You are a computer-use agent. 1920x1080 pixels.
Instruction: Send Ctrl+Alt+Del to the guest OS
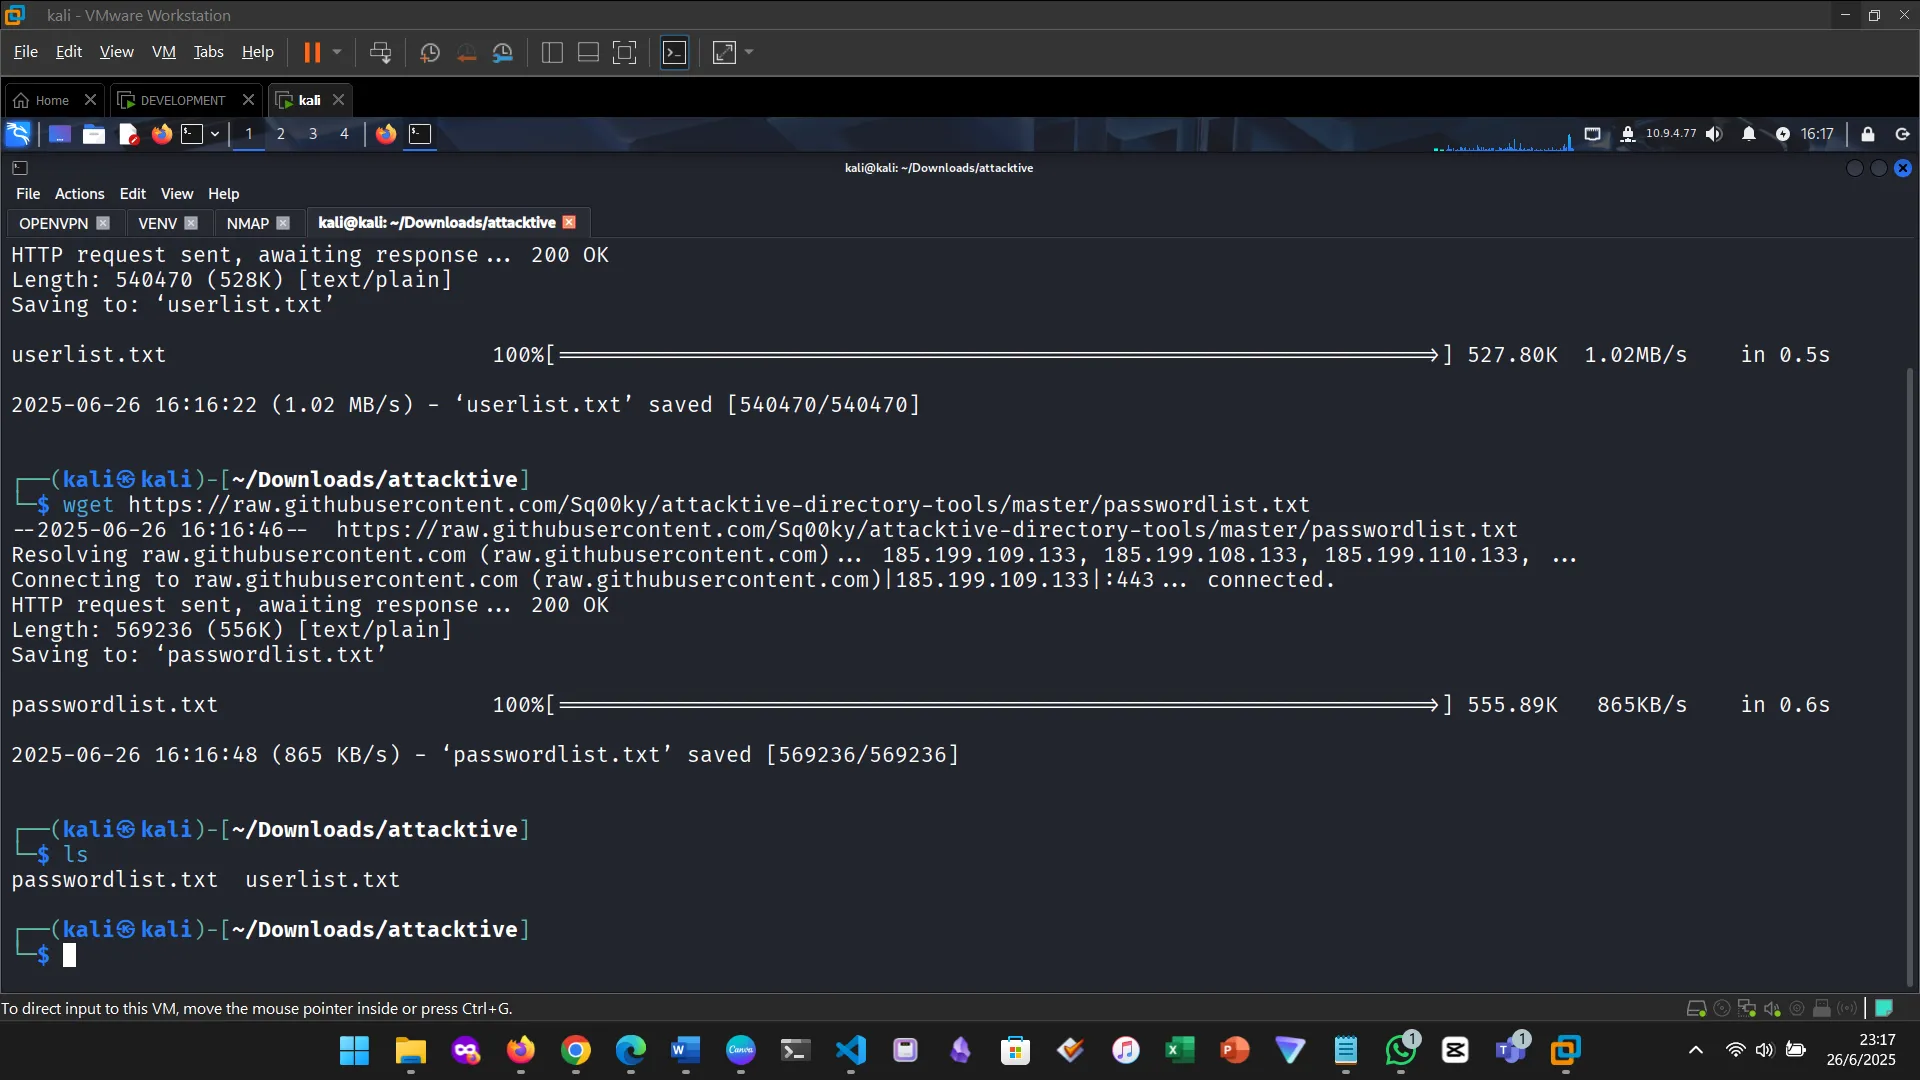[381, 52]
